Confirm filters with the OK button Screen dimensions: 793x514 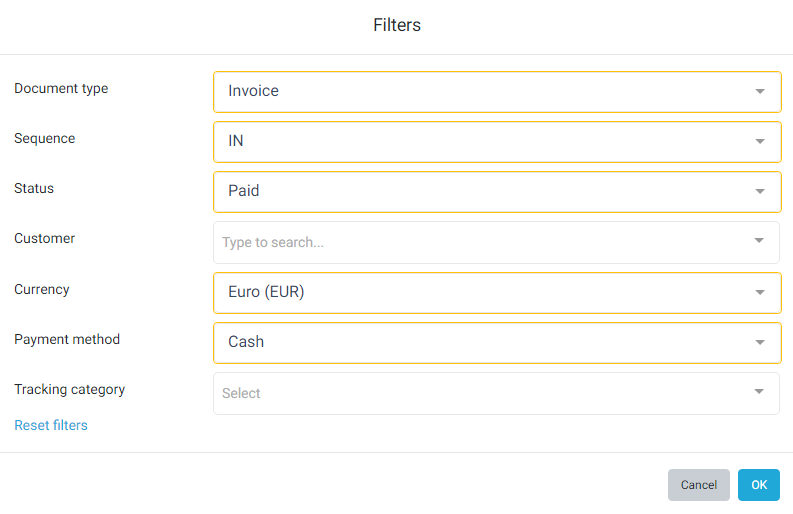coord(759,485)
